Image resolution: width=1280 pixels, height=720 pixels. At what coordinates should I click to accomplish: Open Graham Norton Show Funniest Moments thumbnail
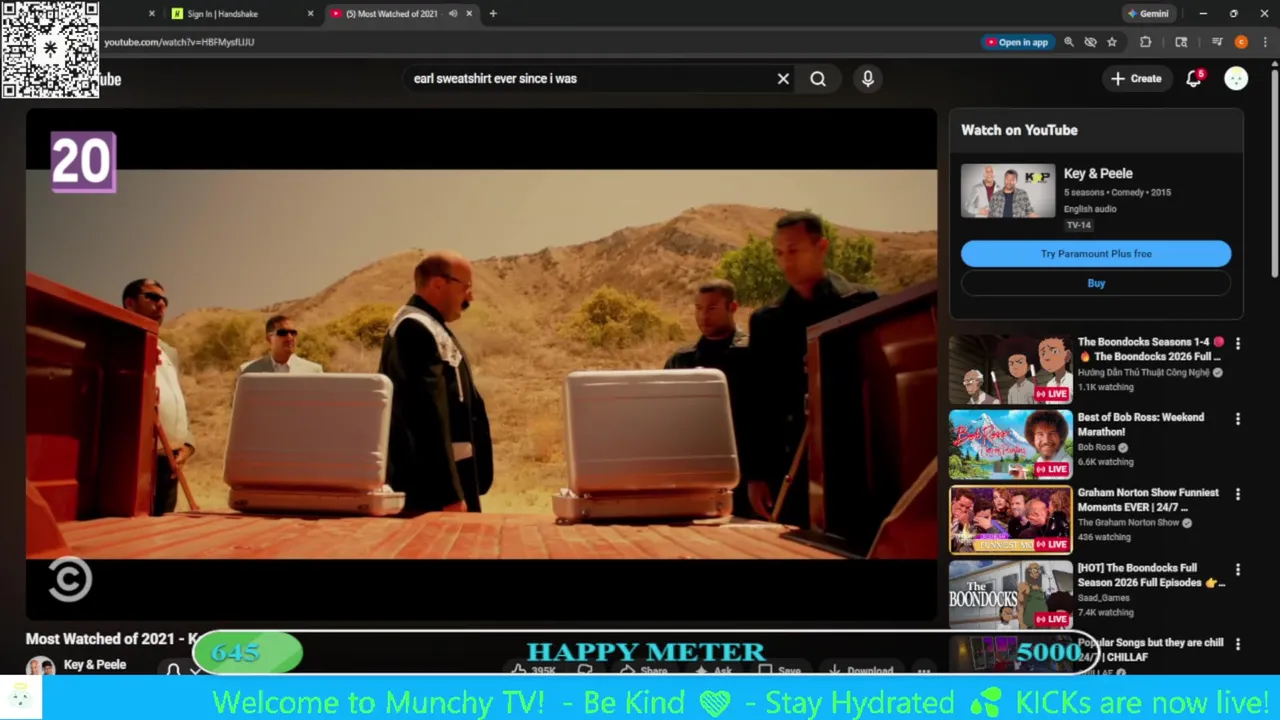pos(1010,519)
